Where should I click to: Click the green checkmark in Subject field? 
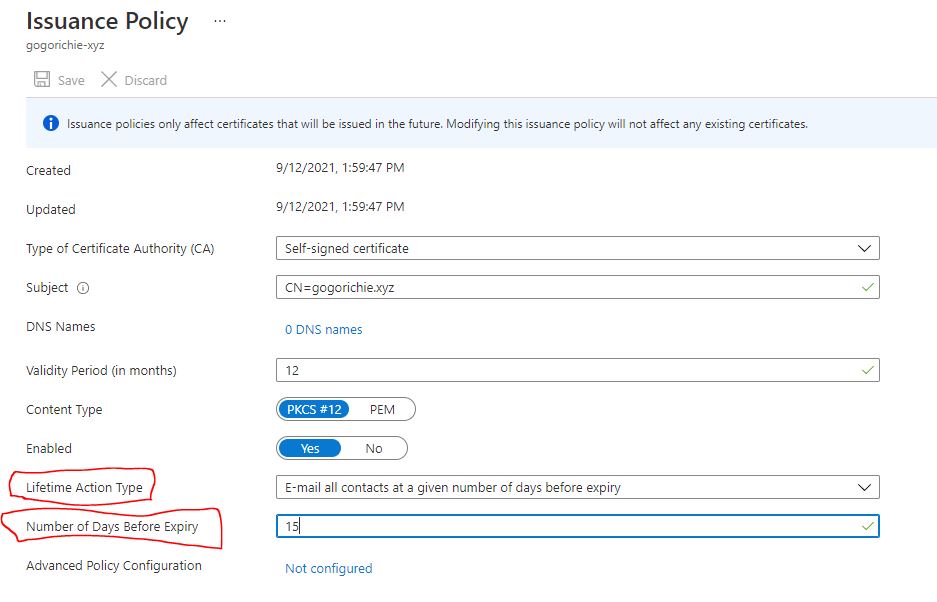pyautogui.click(x=868, y=288)
